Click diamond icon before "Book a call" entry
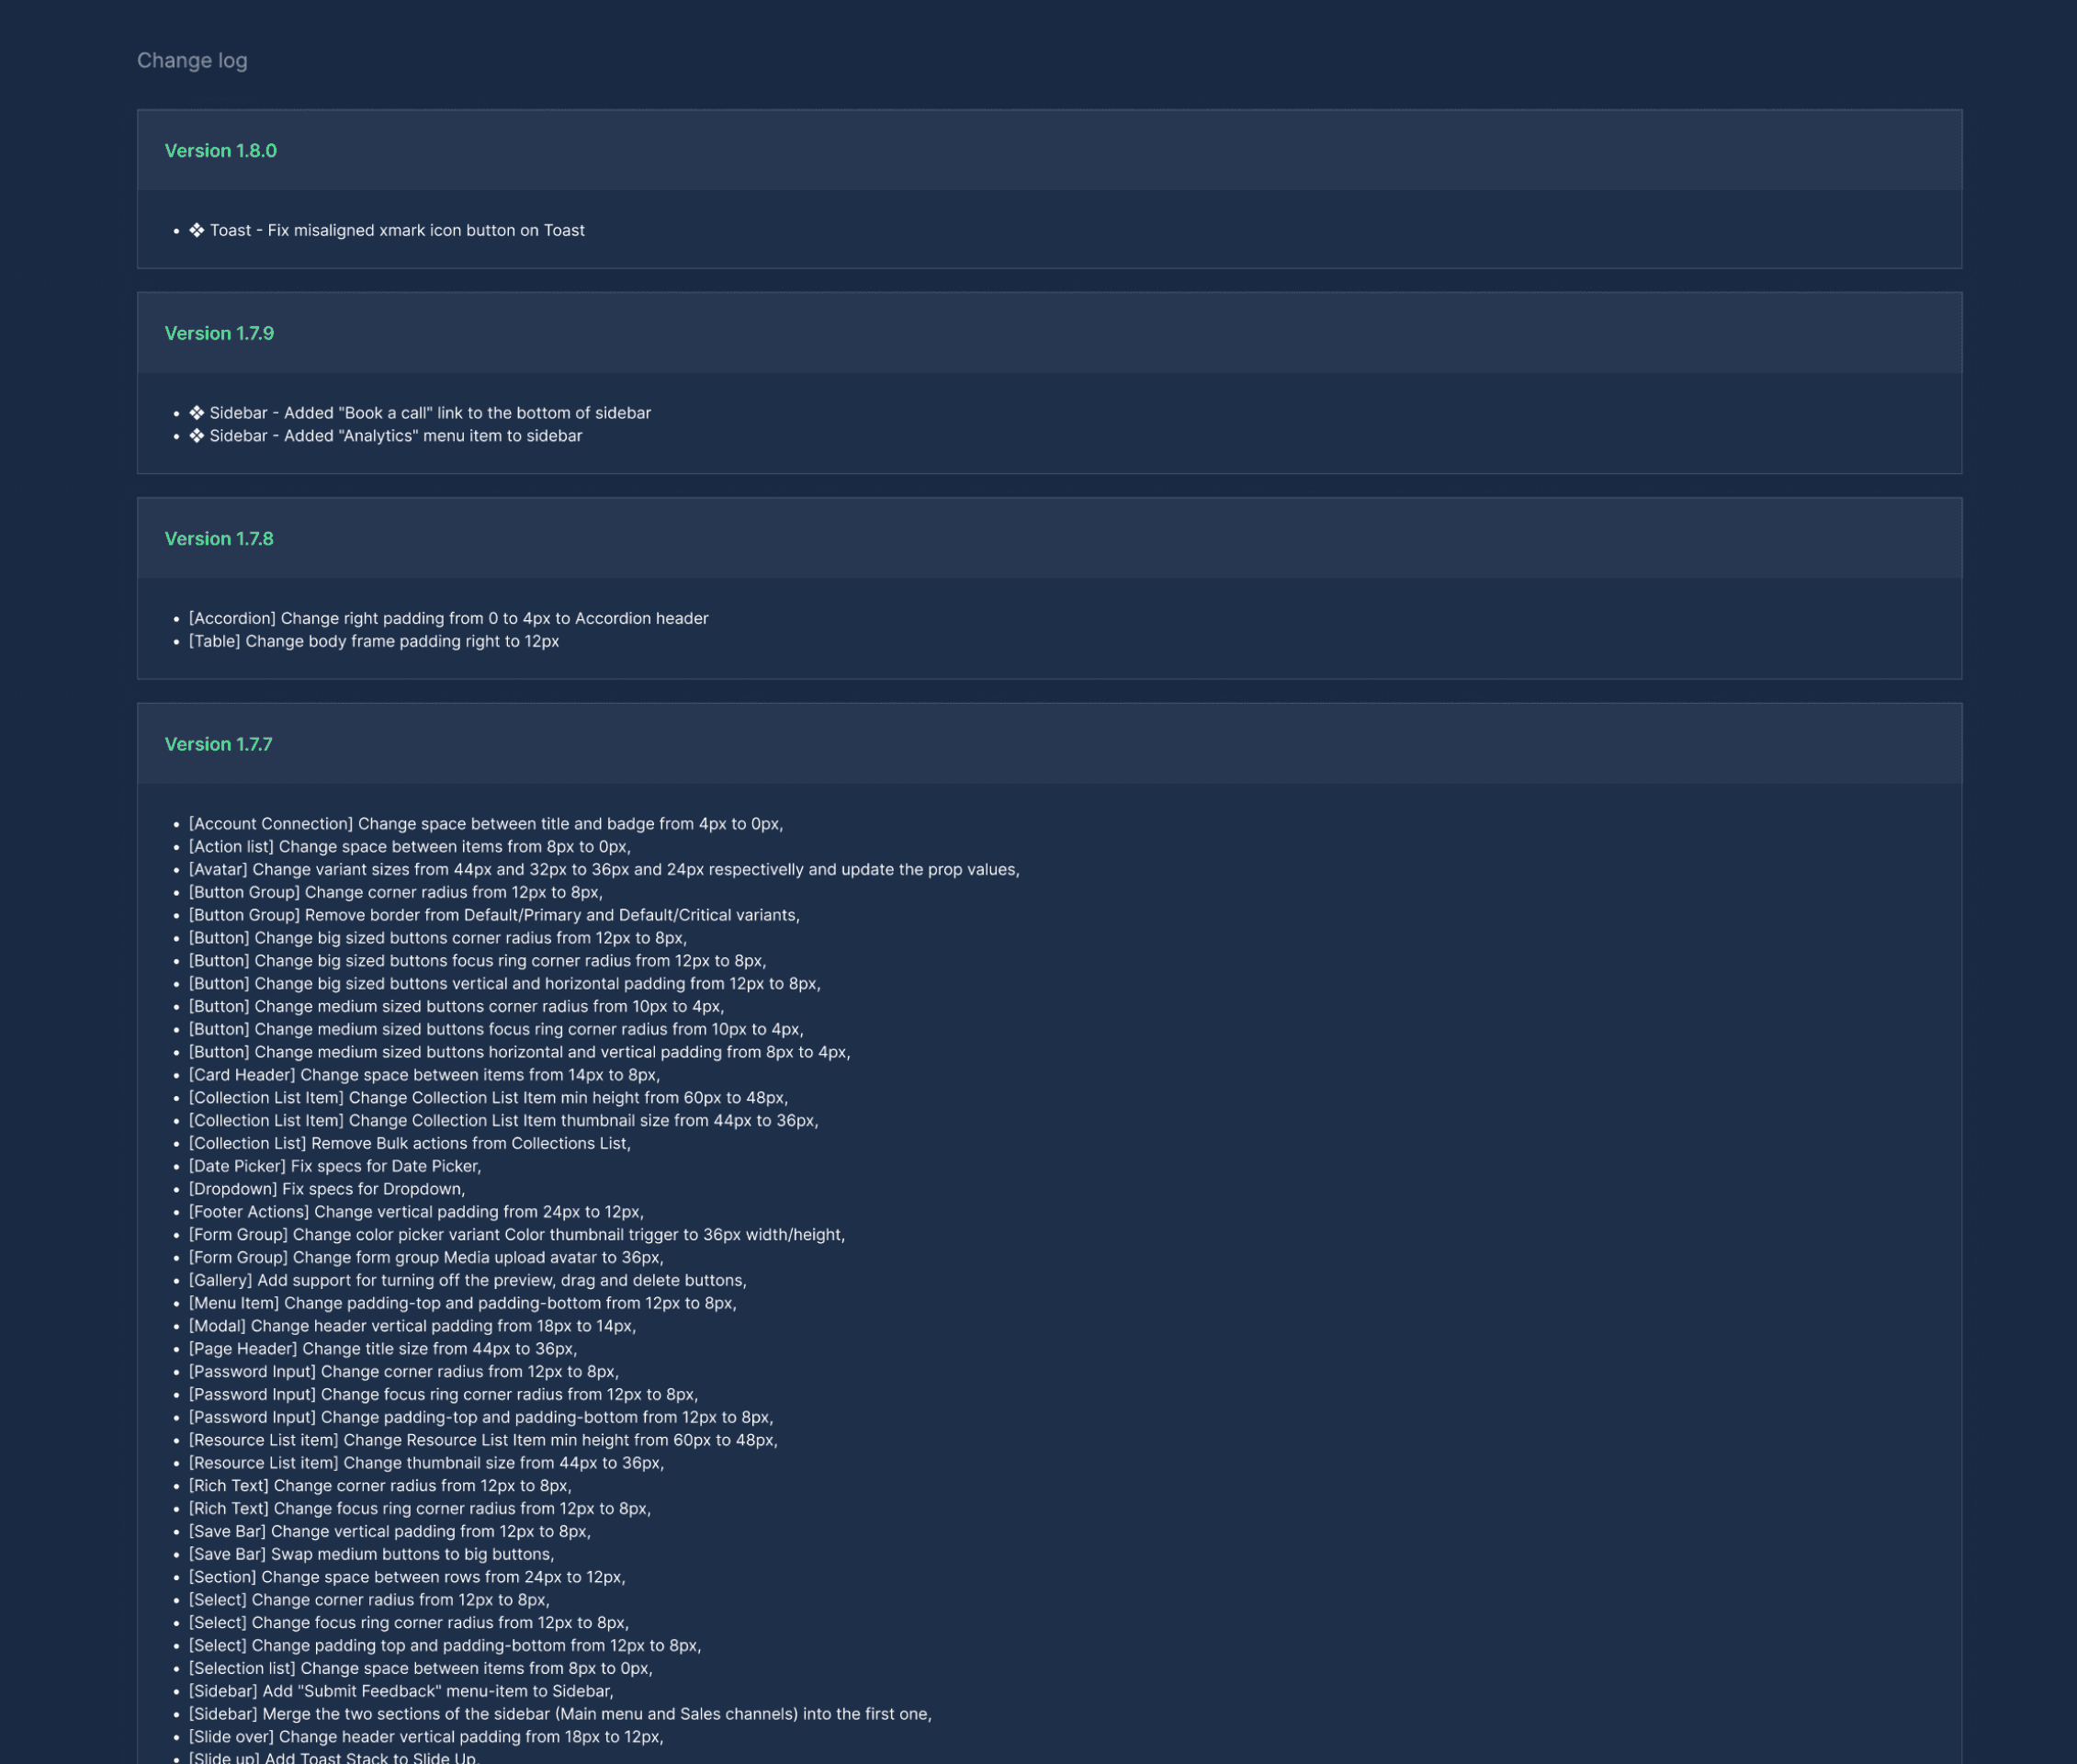 pos(197,413)
